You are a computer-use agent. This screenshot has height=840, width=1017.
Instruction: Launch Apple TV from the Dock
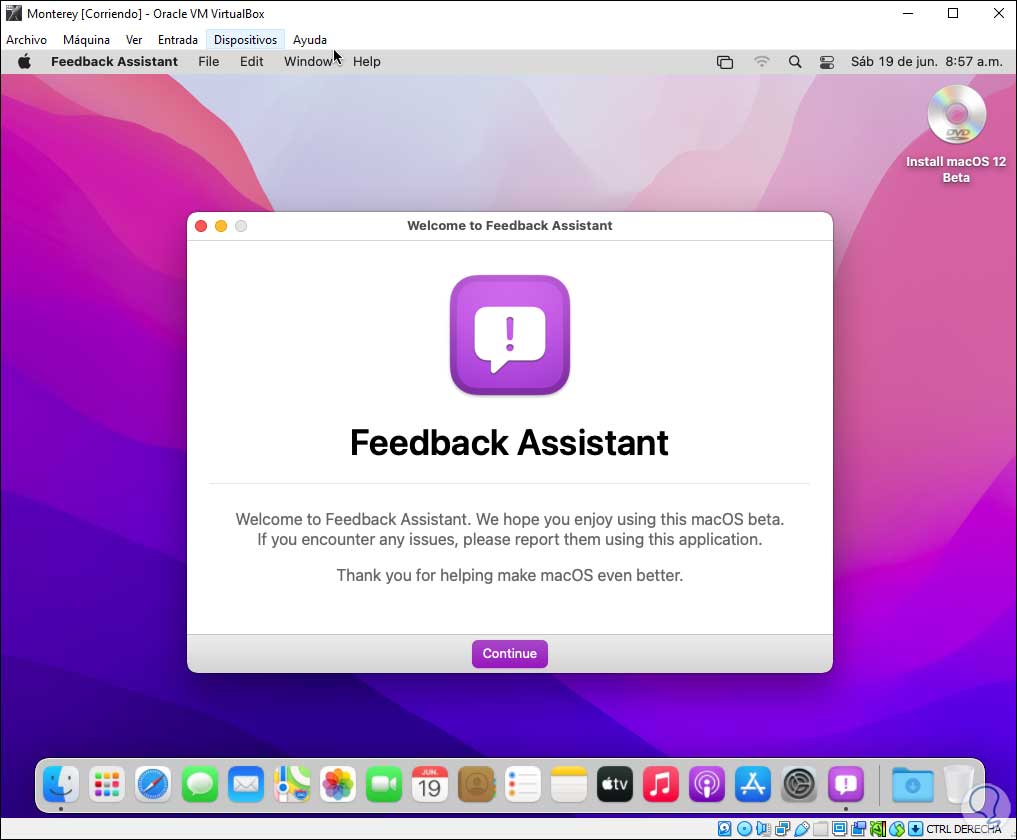(615, 784)
